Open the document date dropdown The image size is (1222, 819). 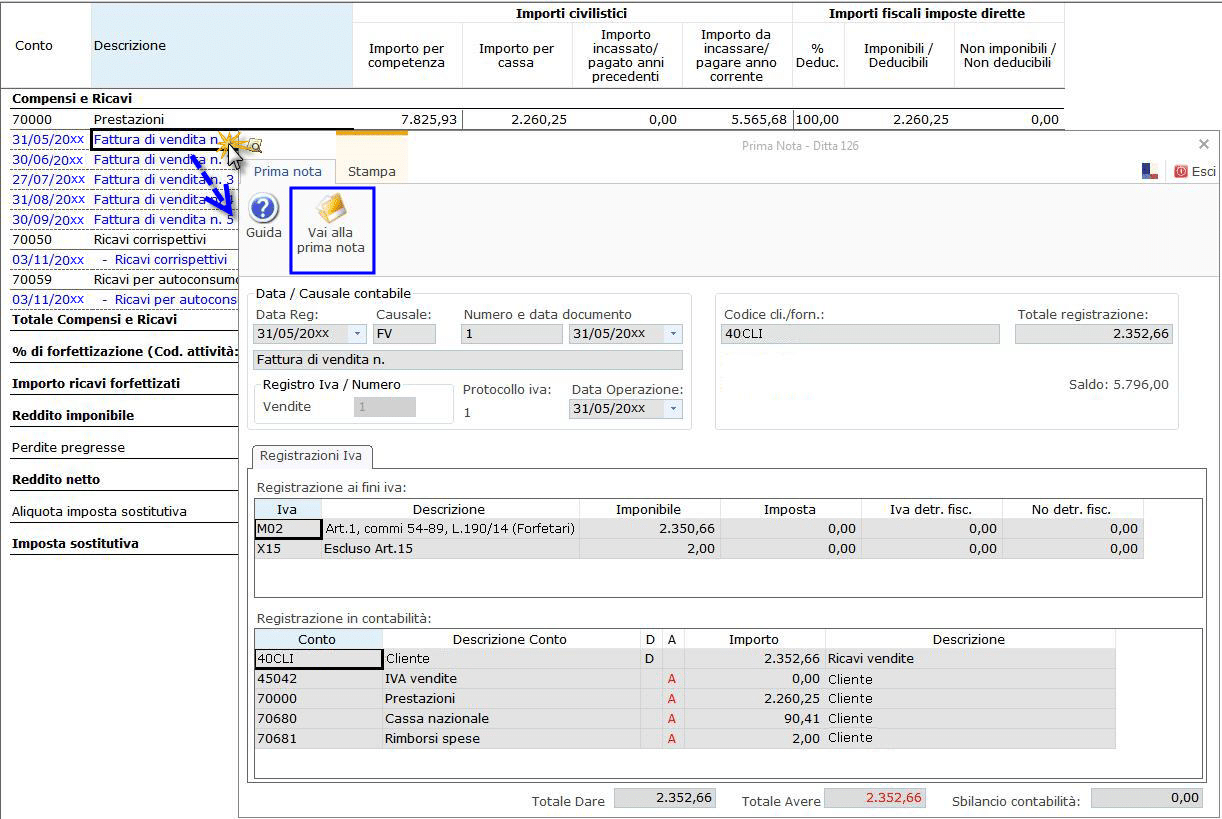tap(674, 334)
